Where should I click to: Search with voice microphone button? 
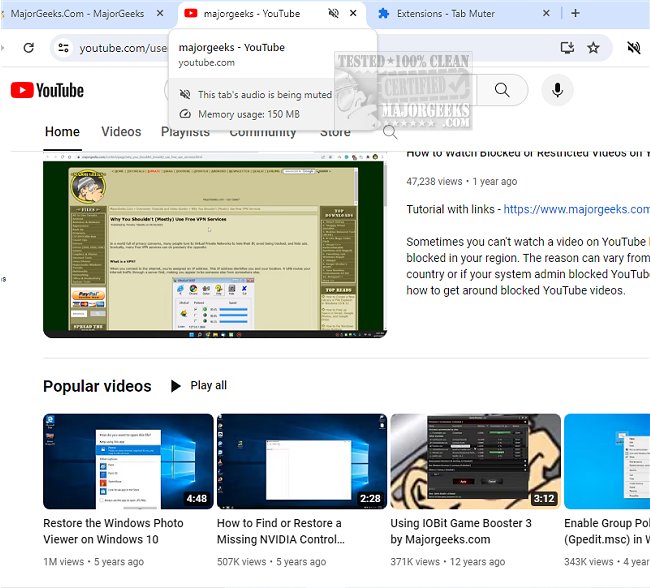tap(558, 91)
